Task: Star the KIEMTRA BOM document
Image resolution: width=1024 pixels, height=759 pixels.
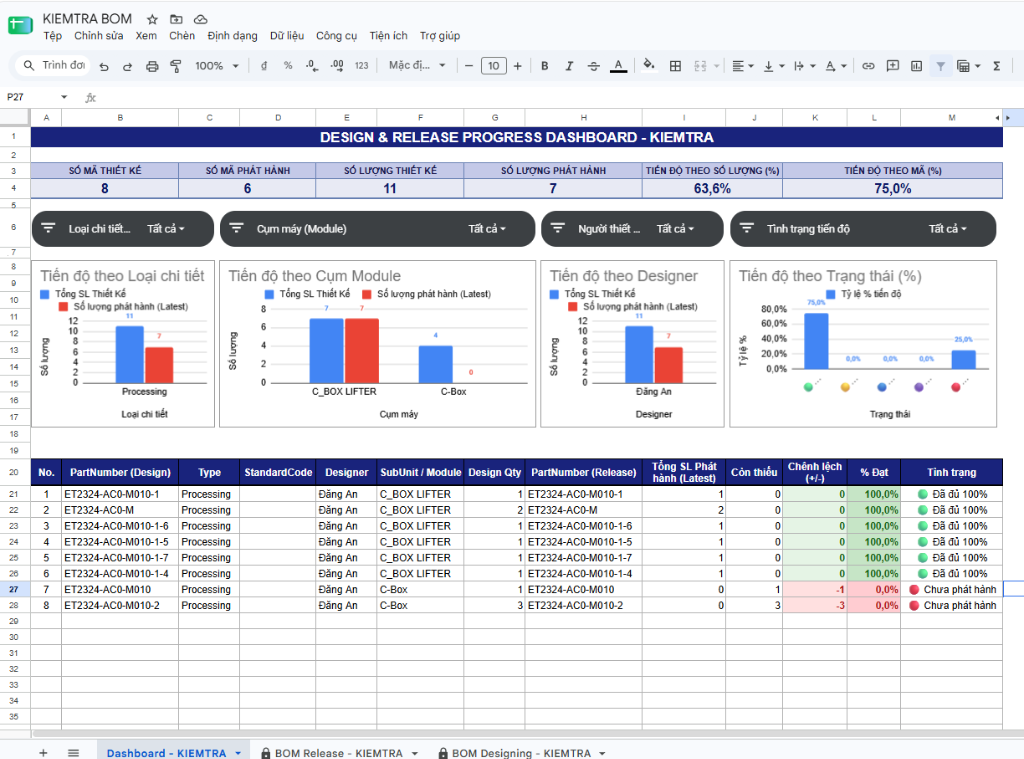Action: [x=152, y=19]
